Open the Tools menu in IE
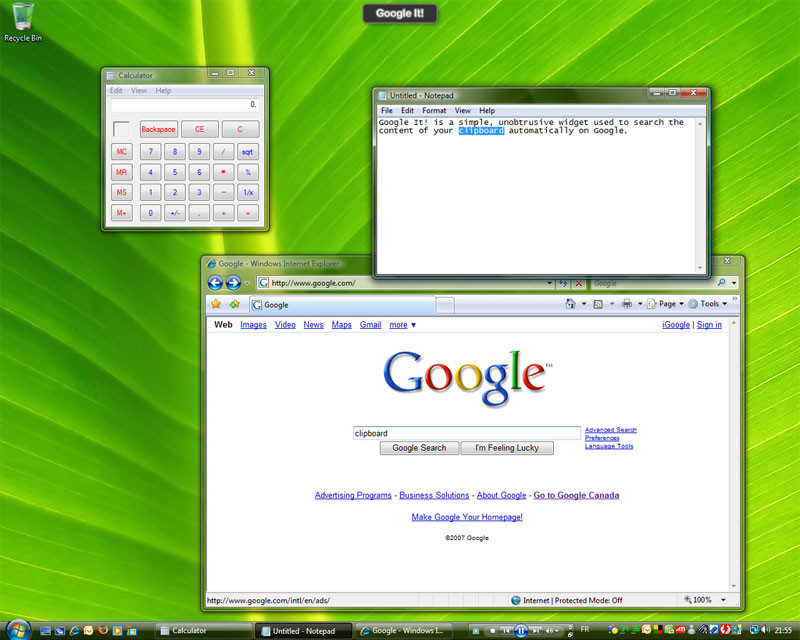 (x=708, y=304)
